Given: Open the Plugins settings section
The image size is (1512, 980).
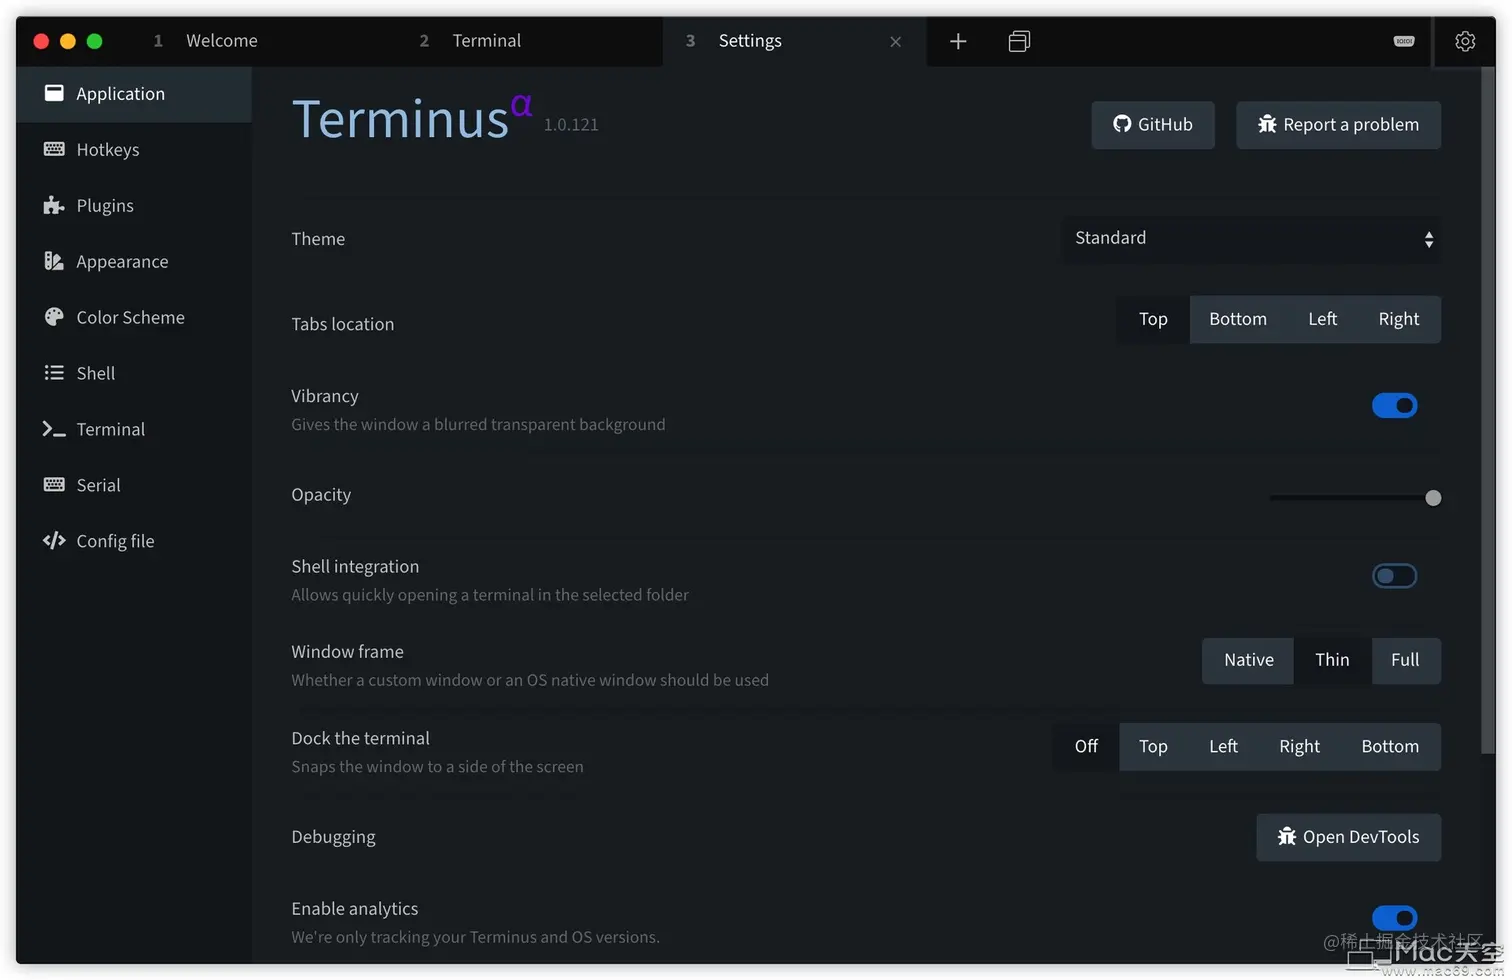Looking at the screenshot, I should [134, 206].
